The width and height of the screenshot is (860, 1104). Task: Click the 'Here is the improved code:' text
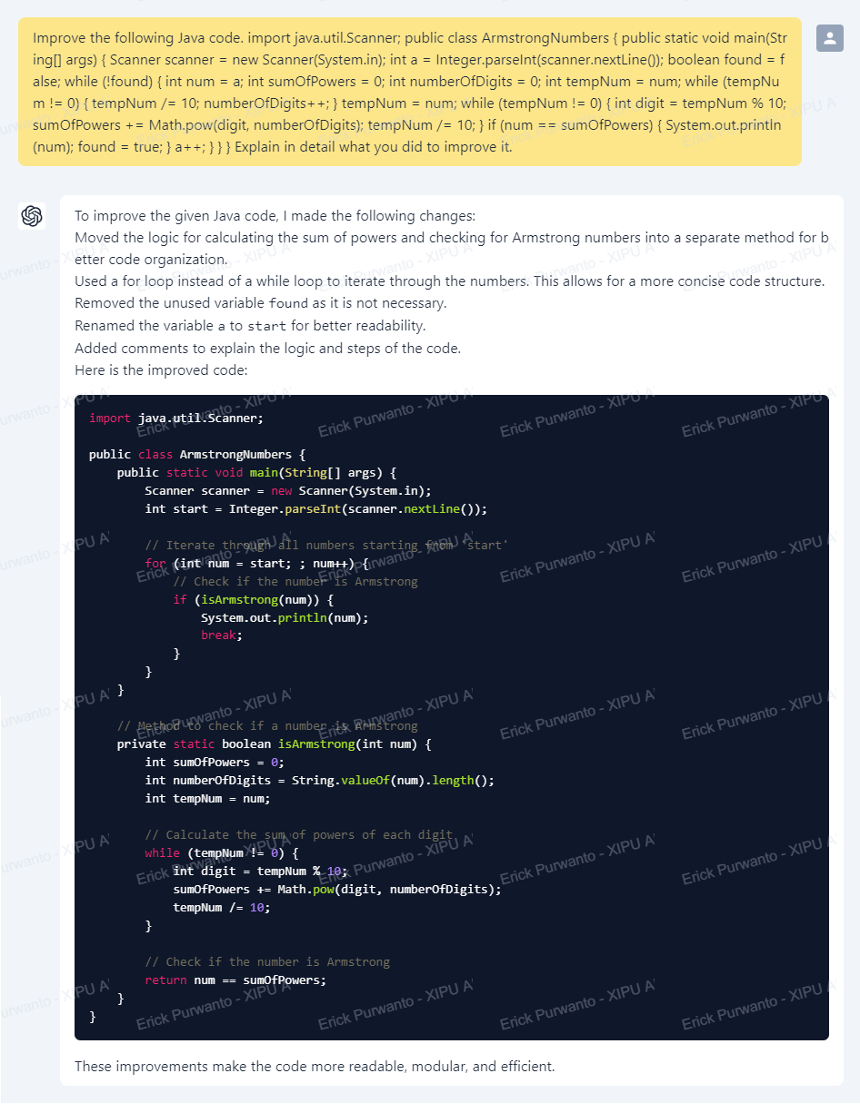[161, 370]
